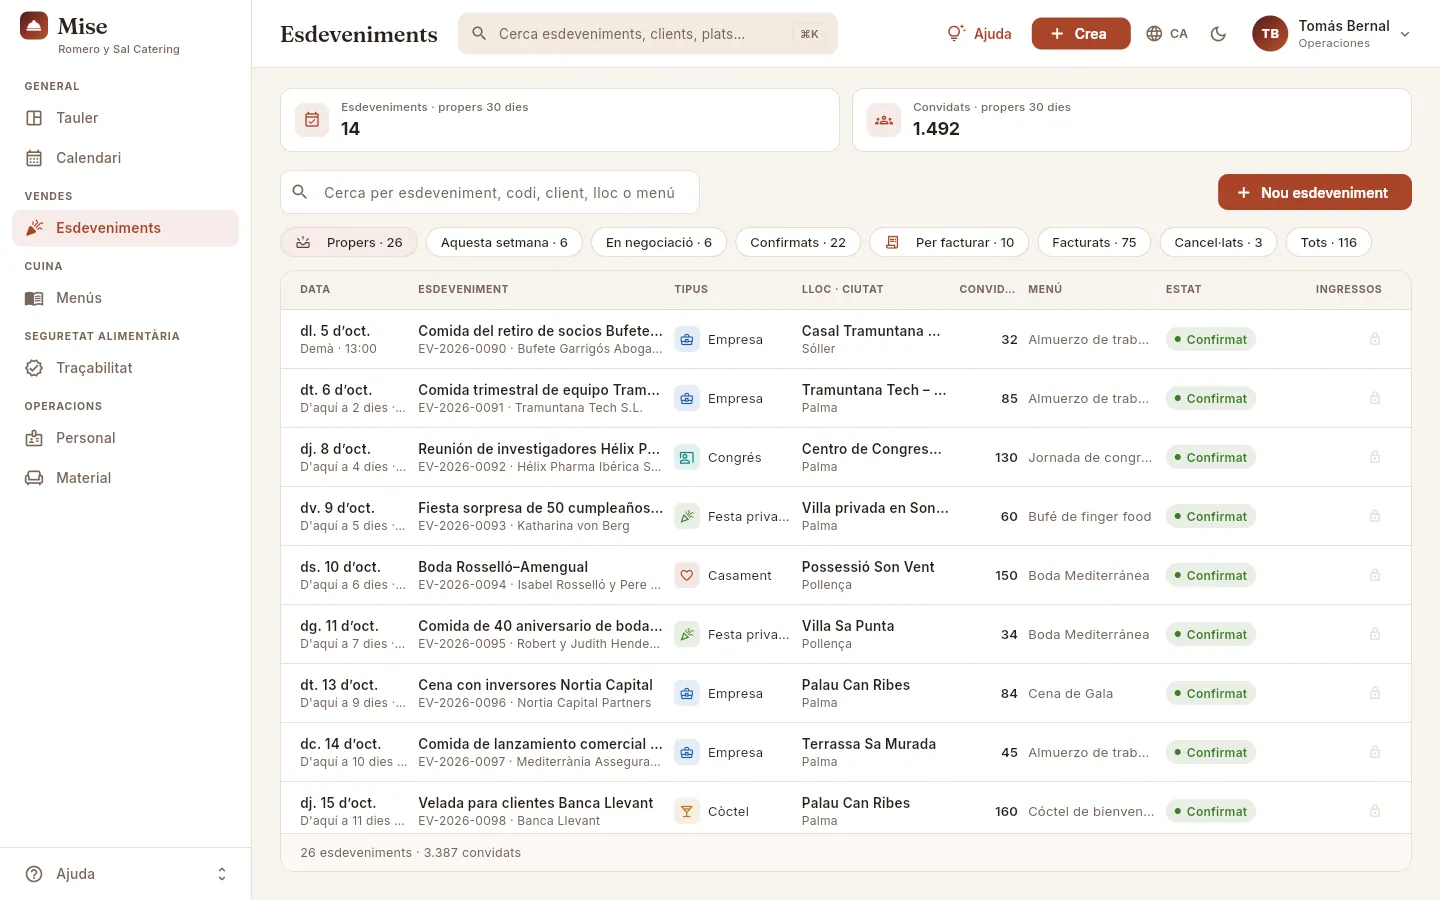This screenshot has height=900, width=1440.
Task: Click Nou esdeveniment button
Action: click(1314, 192)
